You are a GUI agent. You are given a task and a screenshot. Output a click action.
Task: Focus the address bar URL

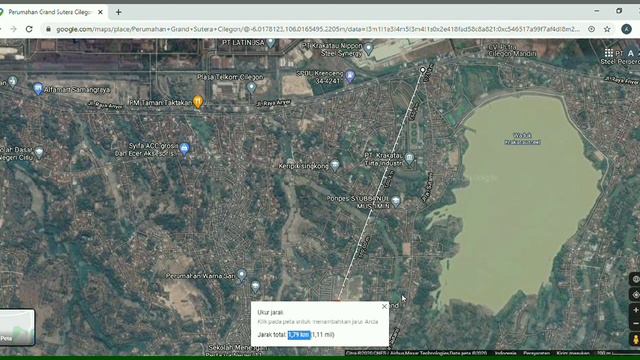pyautogui.click(x=318, y=29)
